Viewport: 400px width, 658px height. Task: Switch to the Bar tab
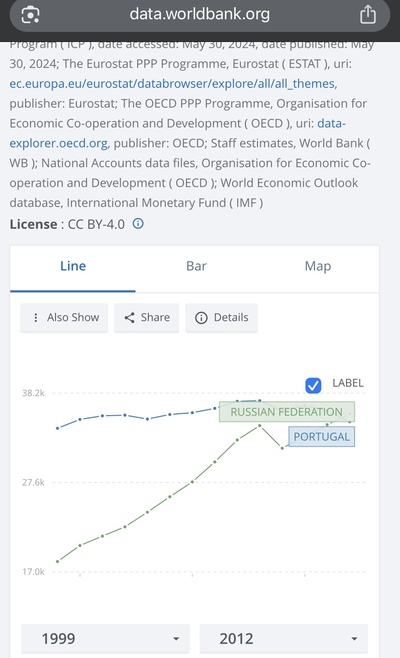pyautogui.click(x=196, y=266)
